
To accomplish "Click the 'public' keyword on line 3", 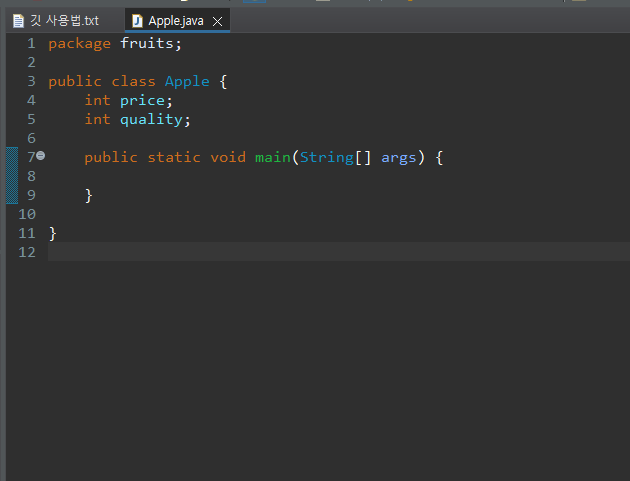I will [75, 82].
